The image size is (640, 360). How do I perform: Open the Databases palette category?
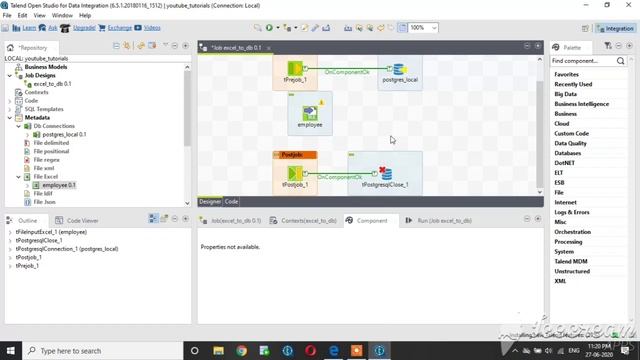point(567,153)
